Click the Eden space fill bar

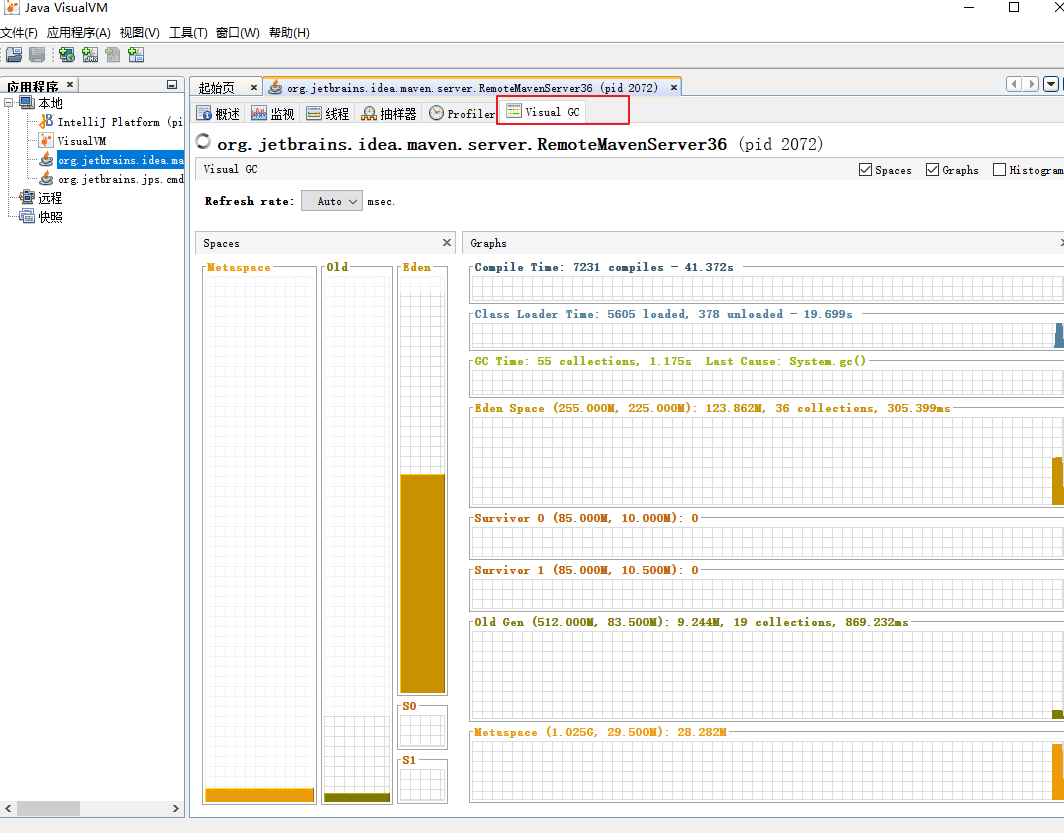[423, 583]
